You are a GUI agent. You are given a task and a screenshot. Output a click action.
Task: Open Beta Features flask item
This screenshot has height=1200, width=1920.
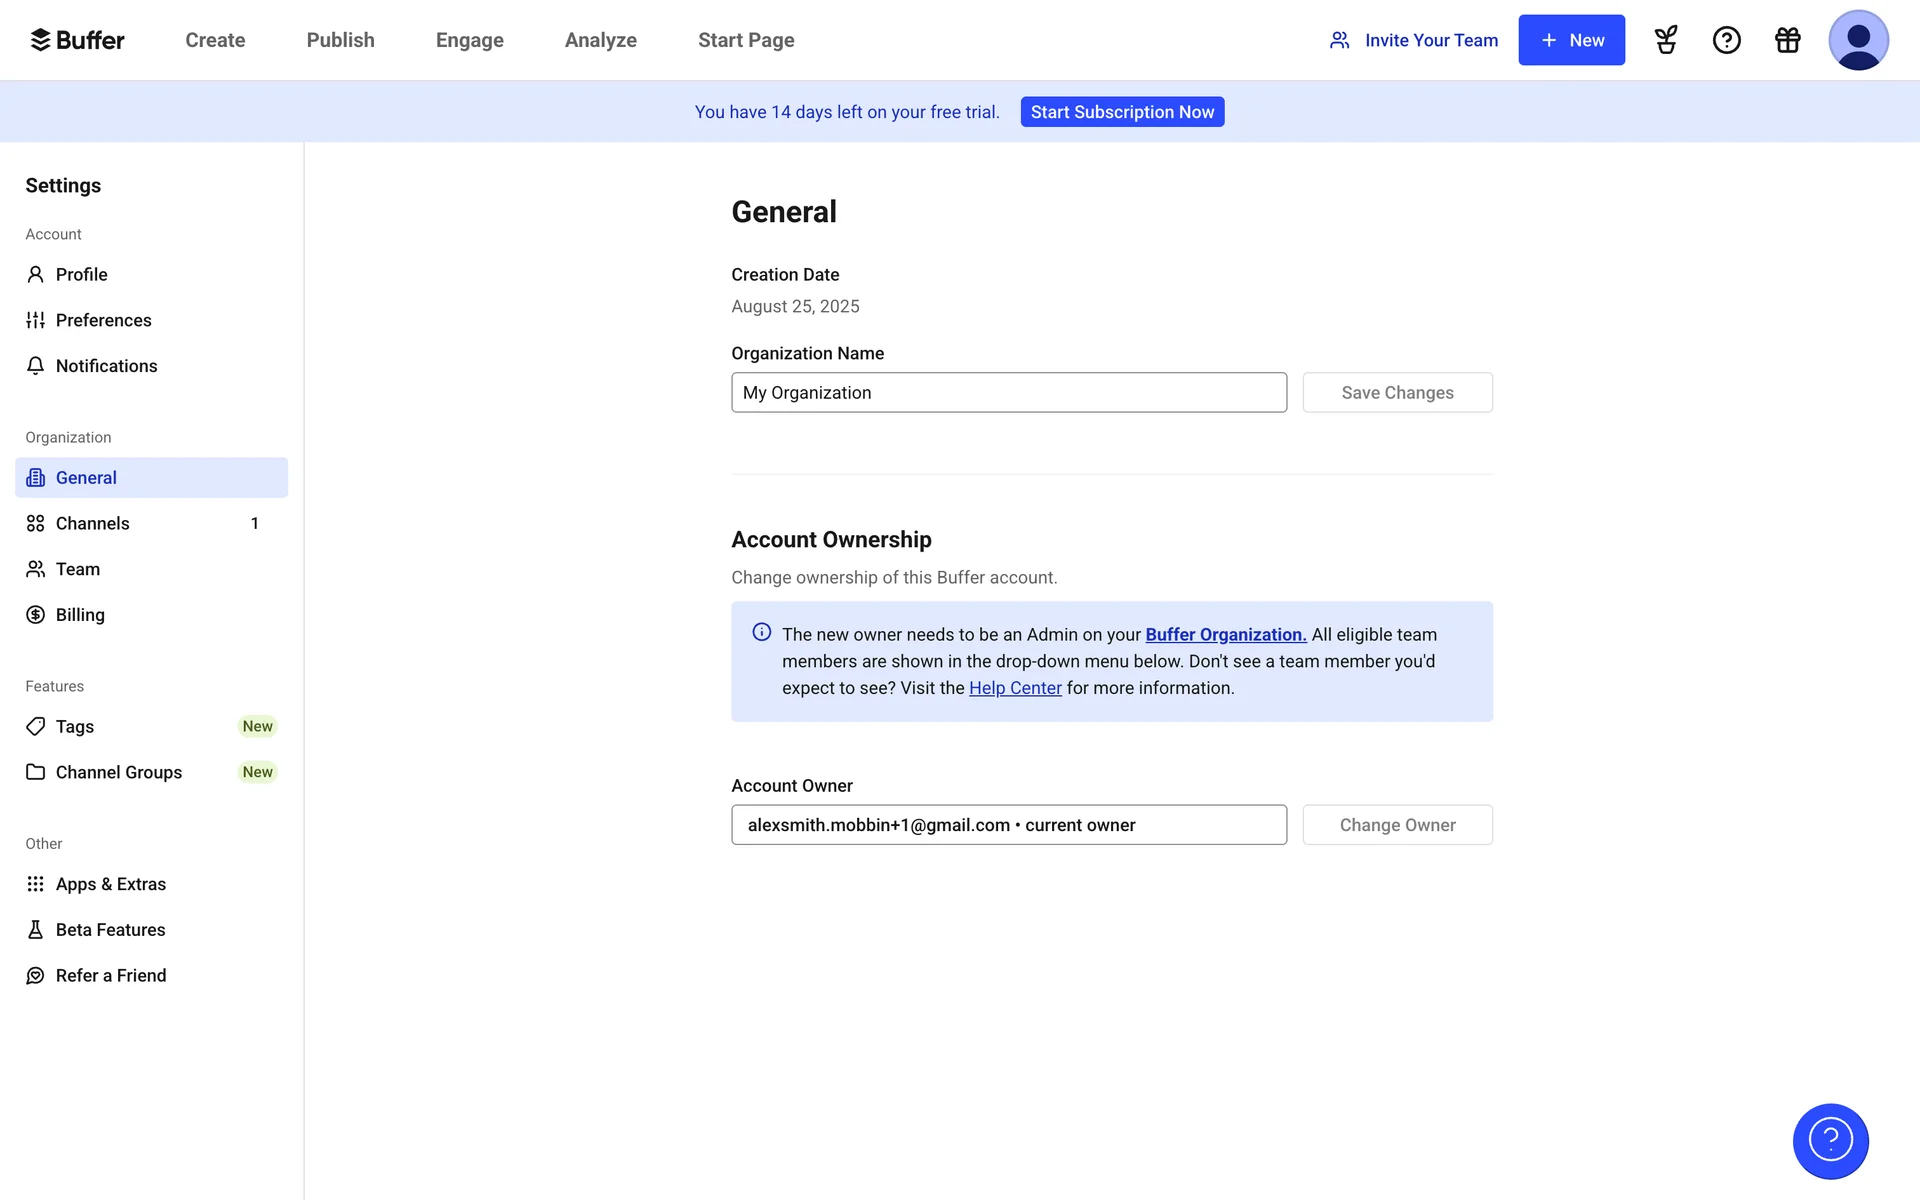[110, 930]
